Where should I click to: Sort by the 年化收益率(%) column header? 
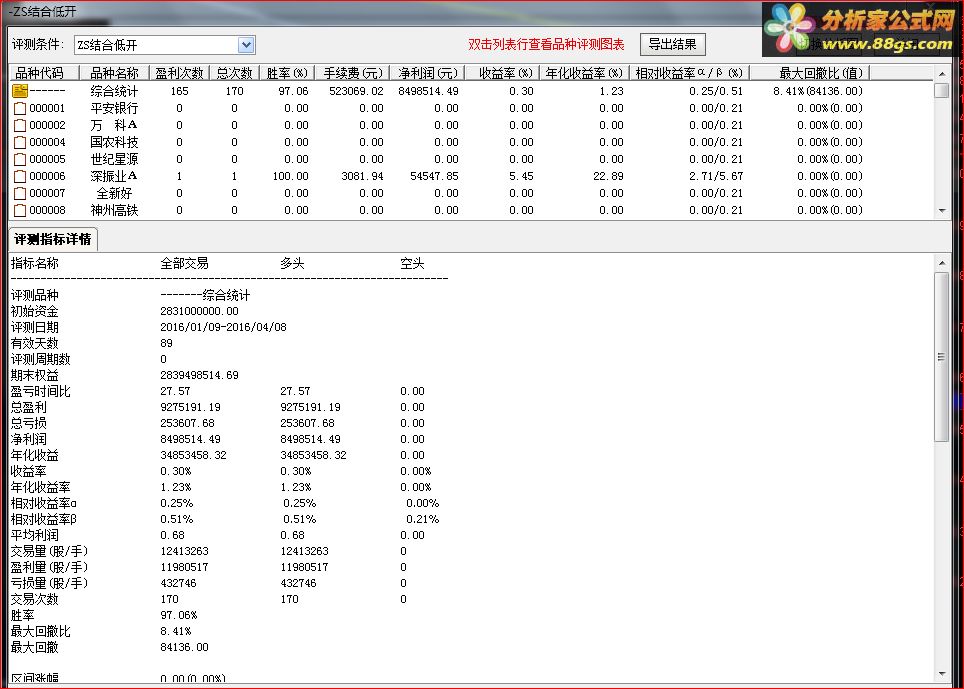pos(584,73)
